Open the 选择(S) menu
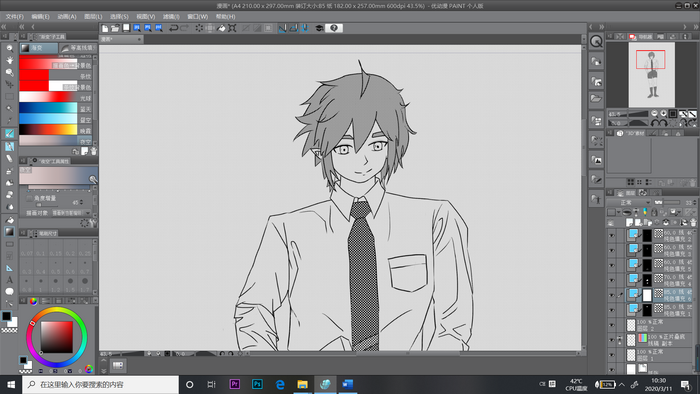Image resolution: width=700 pixels, height=394 pixels. click(x=119, y=17)
